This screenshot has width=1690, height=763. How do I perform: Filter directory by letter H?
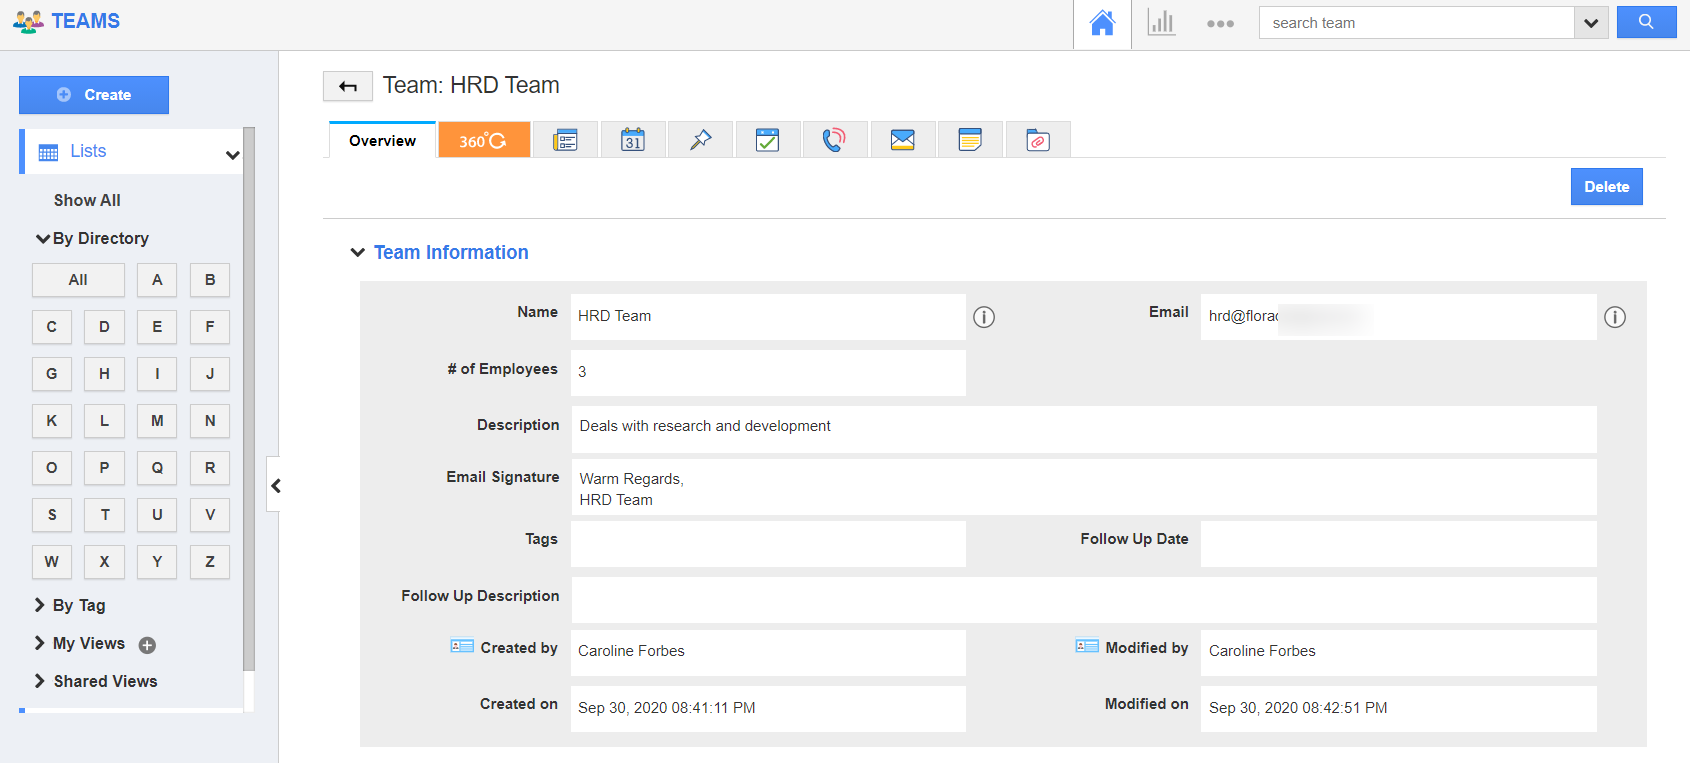pos(104,374)
